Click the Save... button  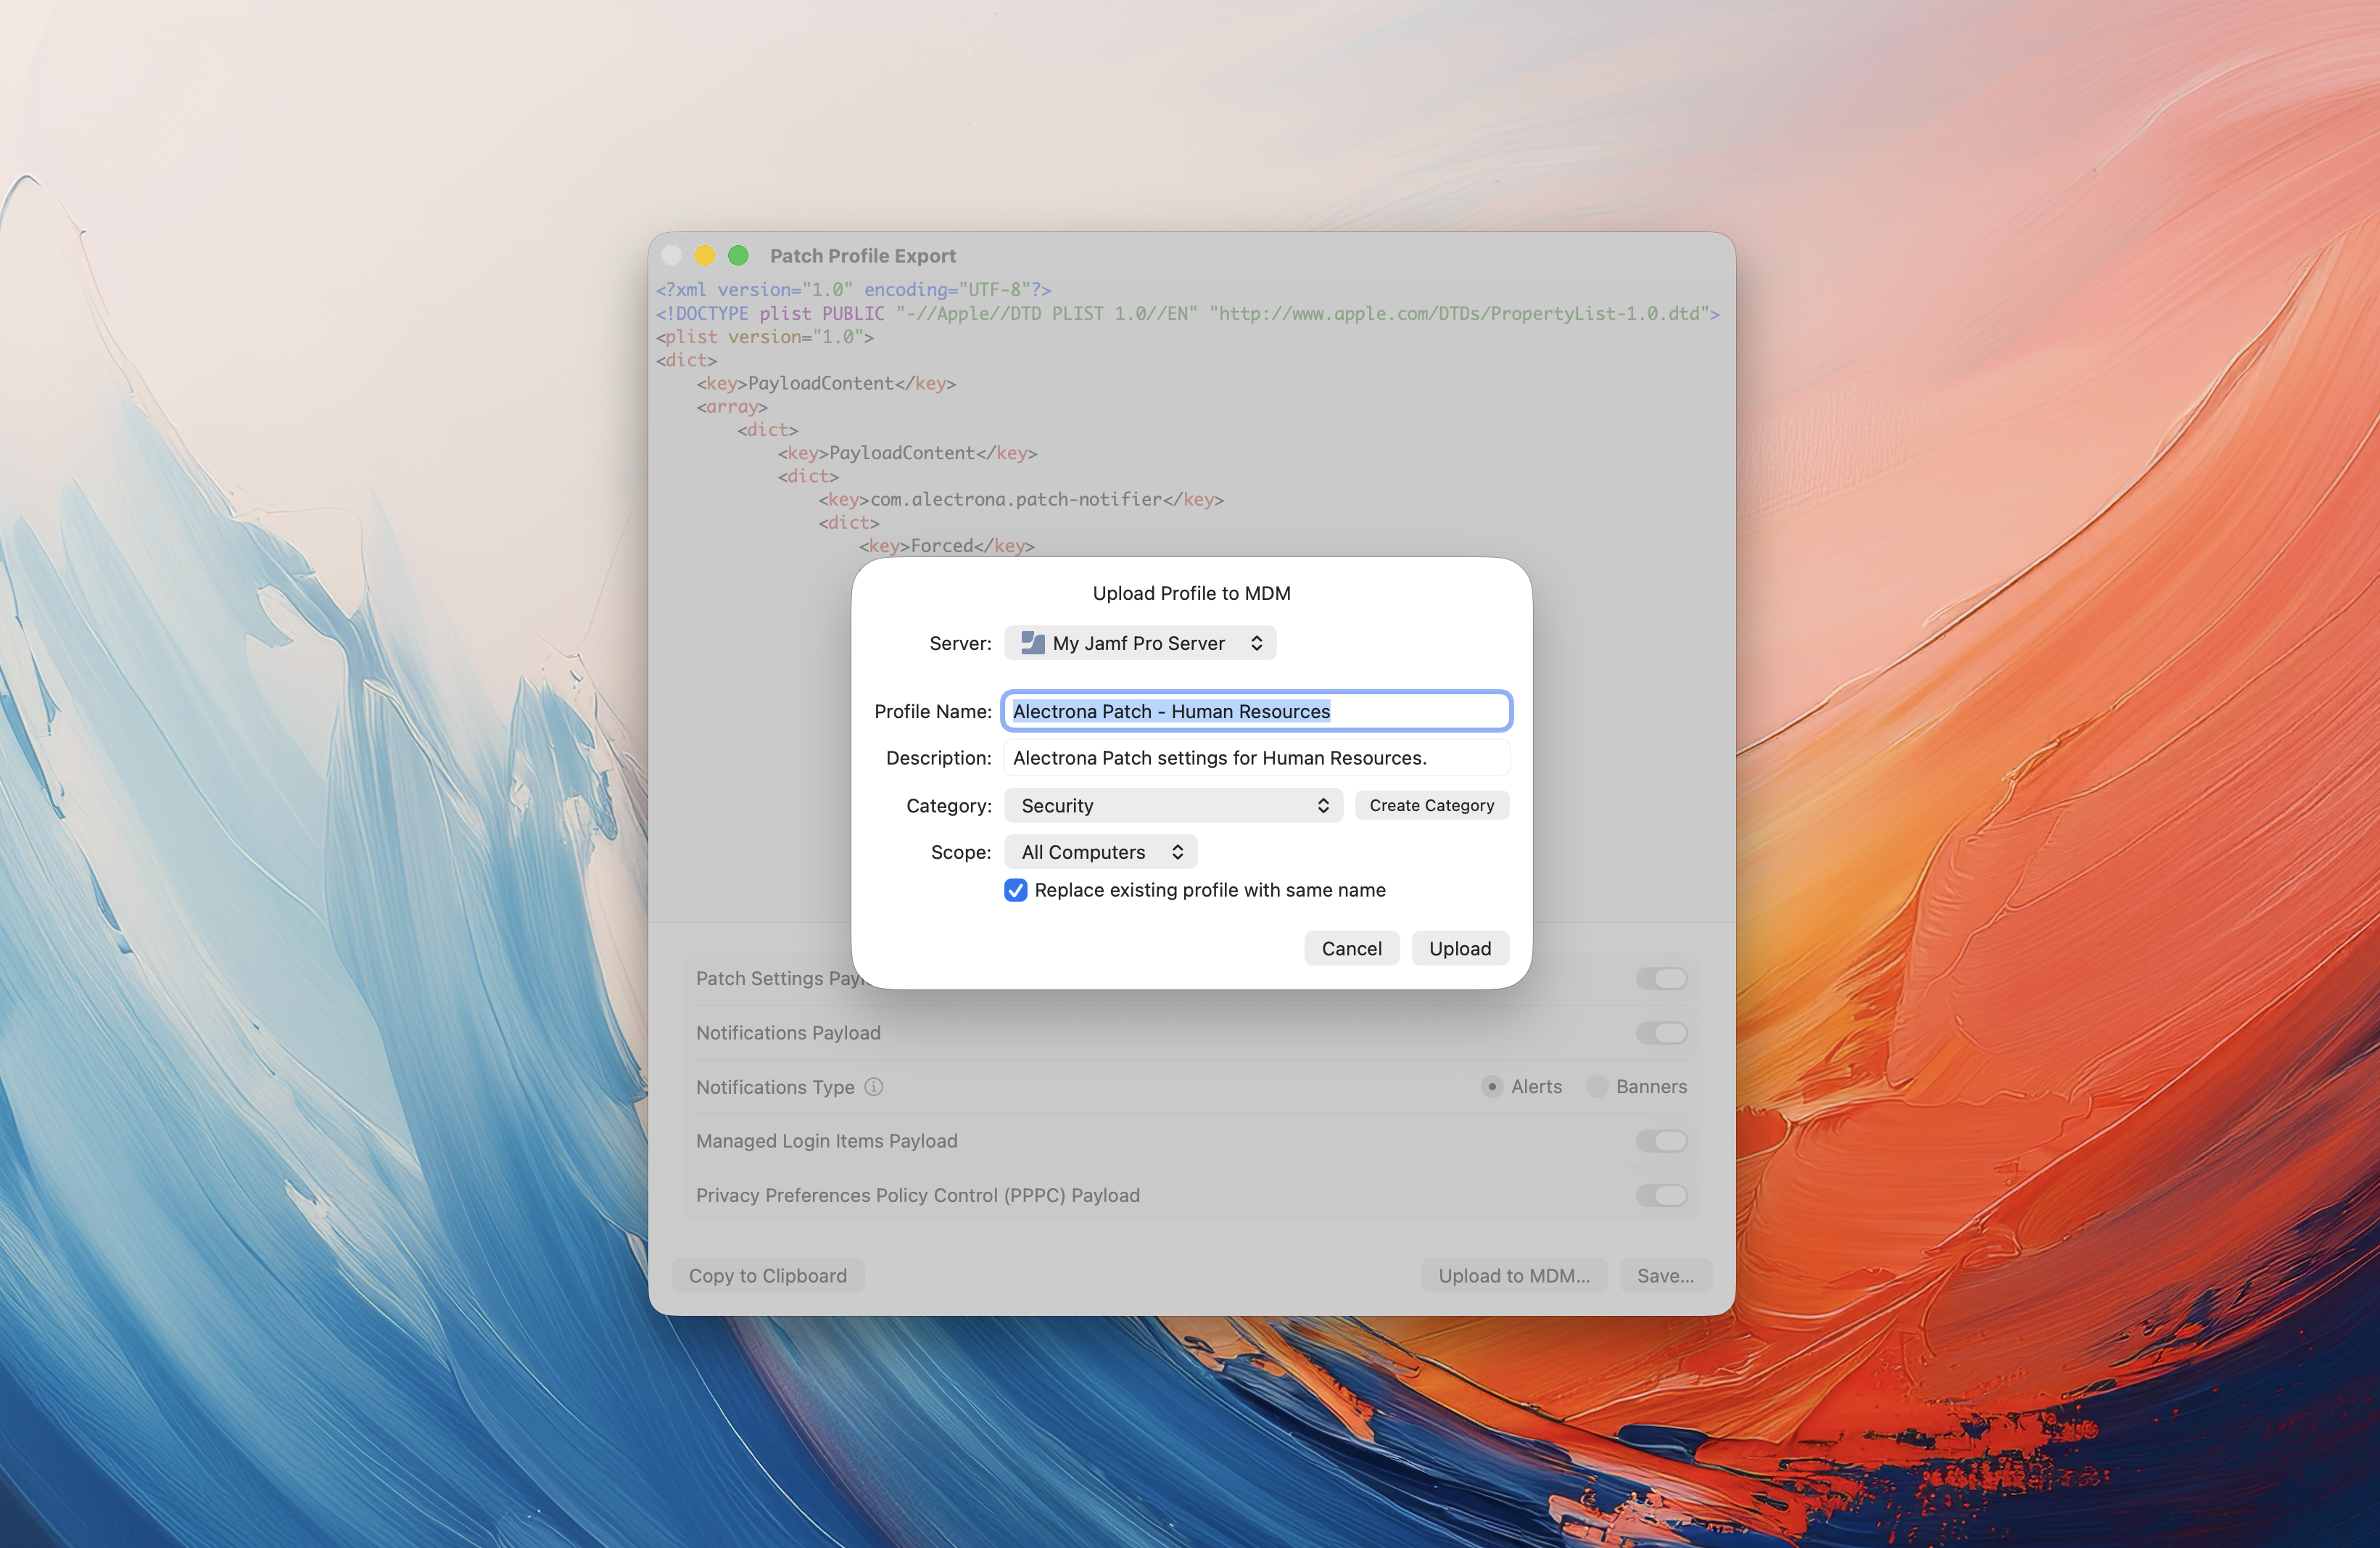tap(1665, 1275)
